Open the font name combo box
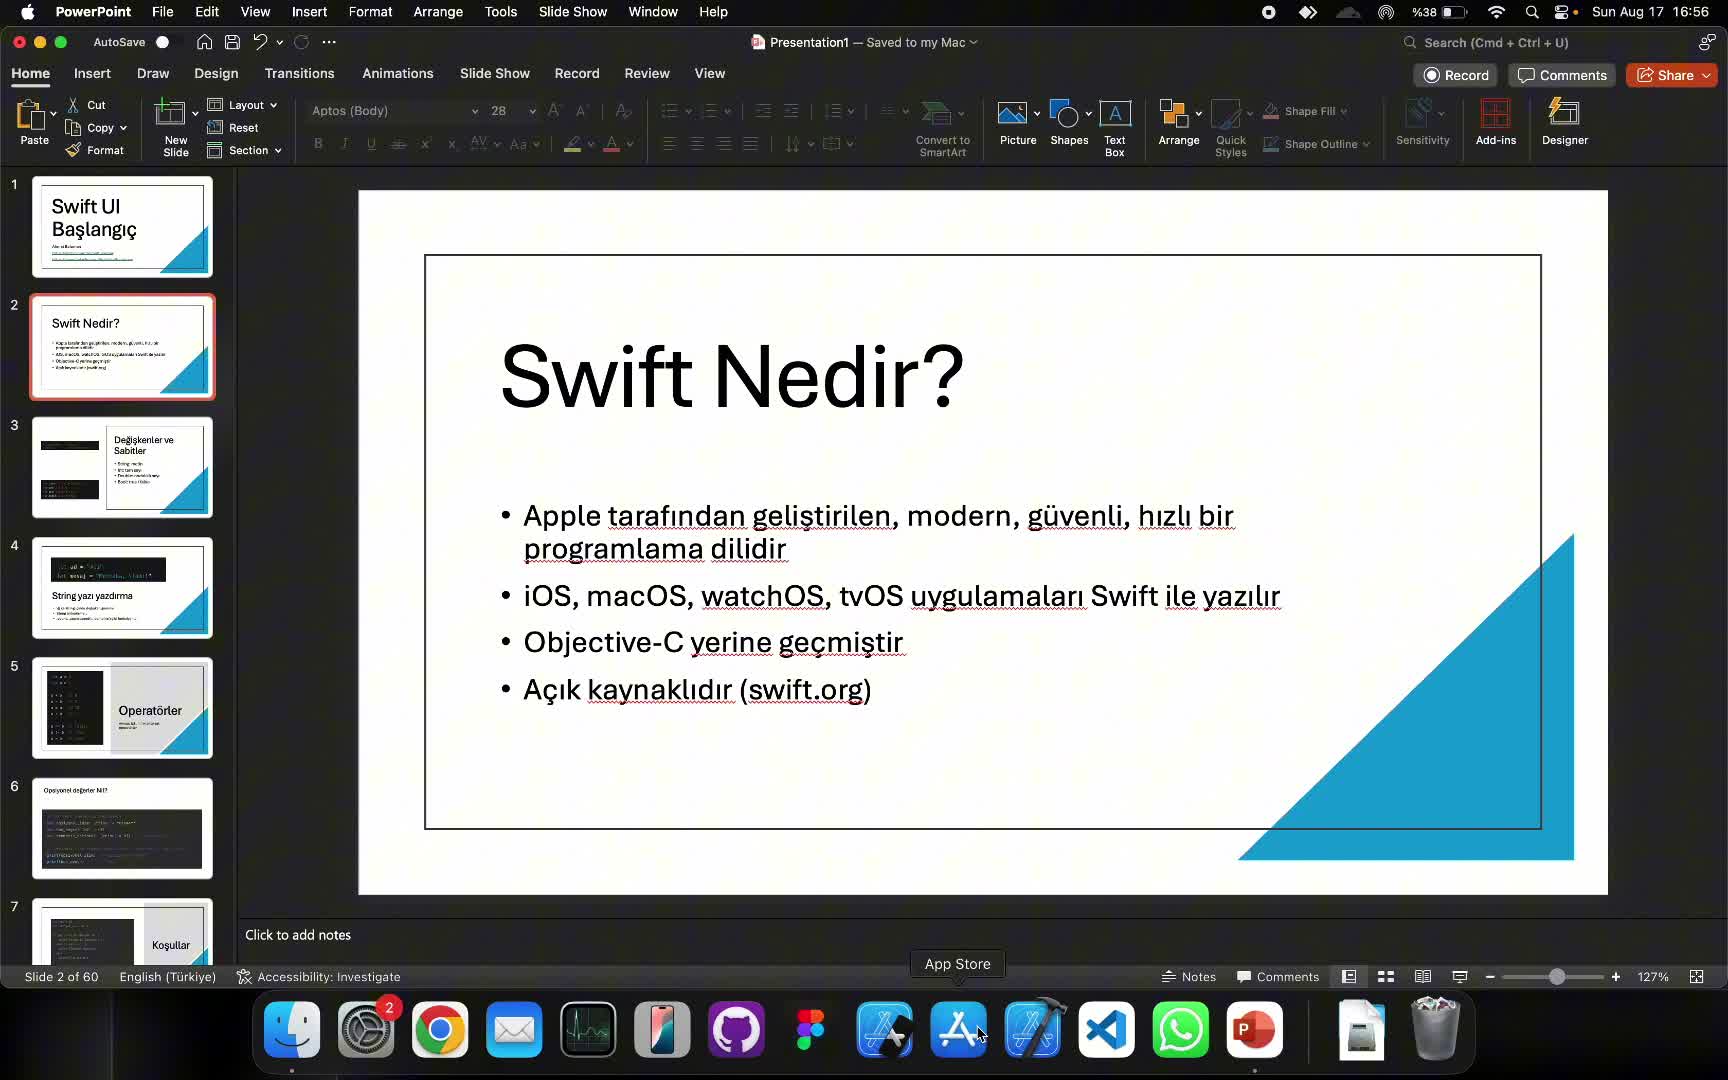 coord(393,111)
